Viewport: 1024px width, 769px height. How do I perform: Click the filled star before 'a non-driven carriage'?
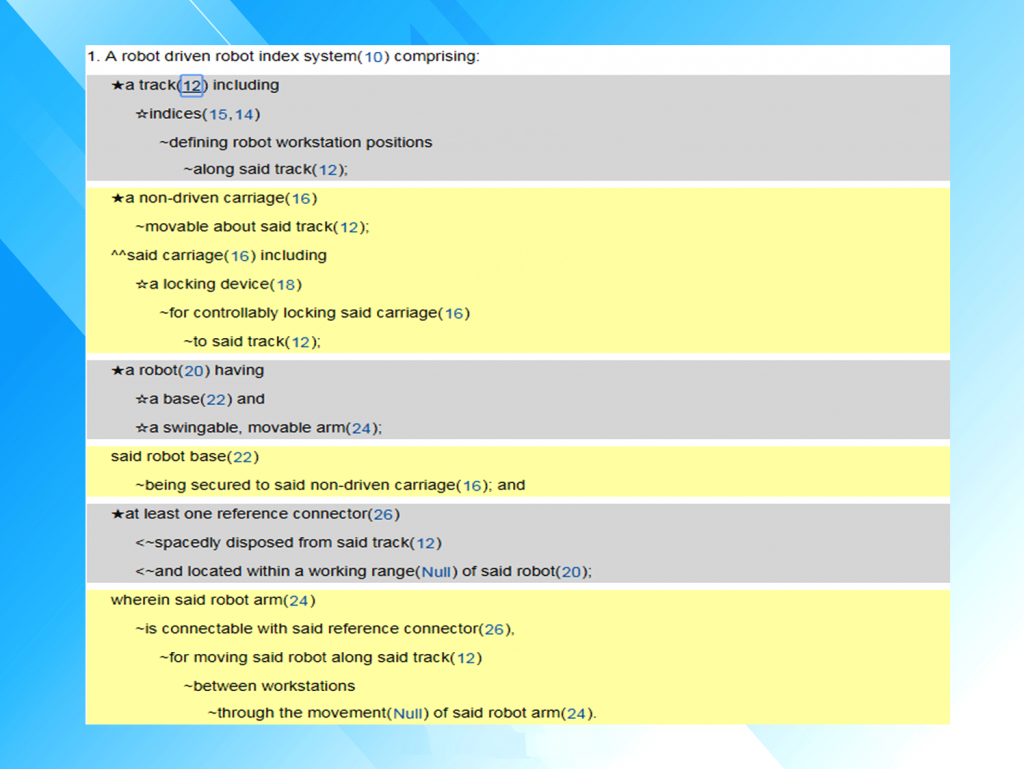[x=118, y=198]
